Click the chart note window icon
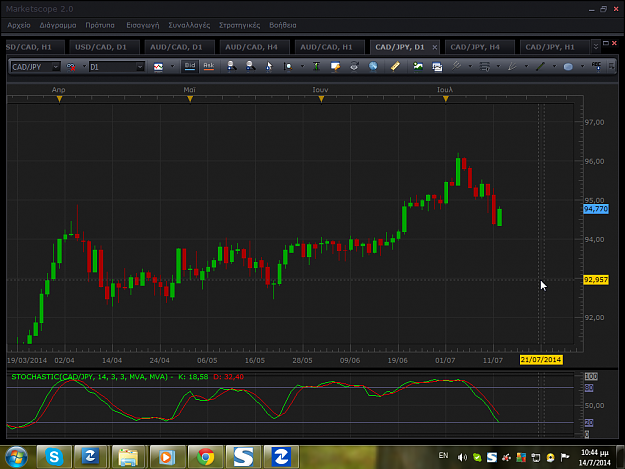Image resolution: width=625 pixels, height=469 pixels. tap(335, 66)
